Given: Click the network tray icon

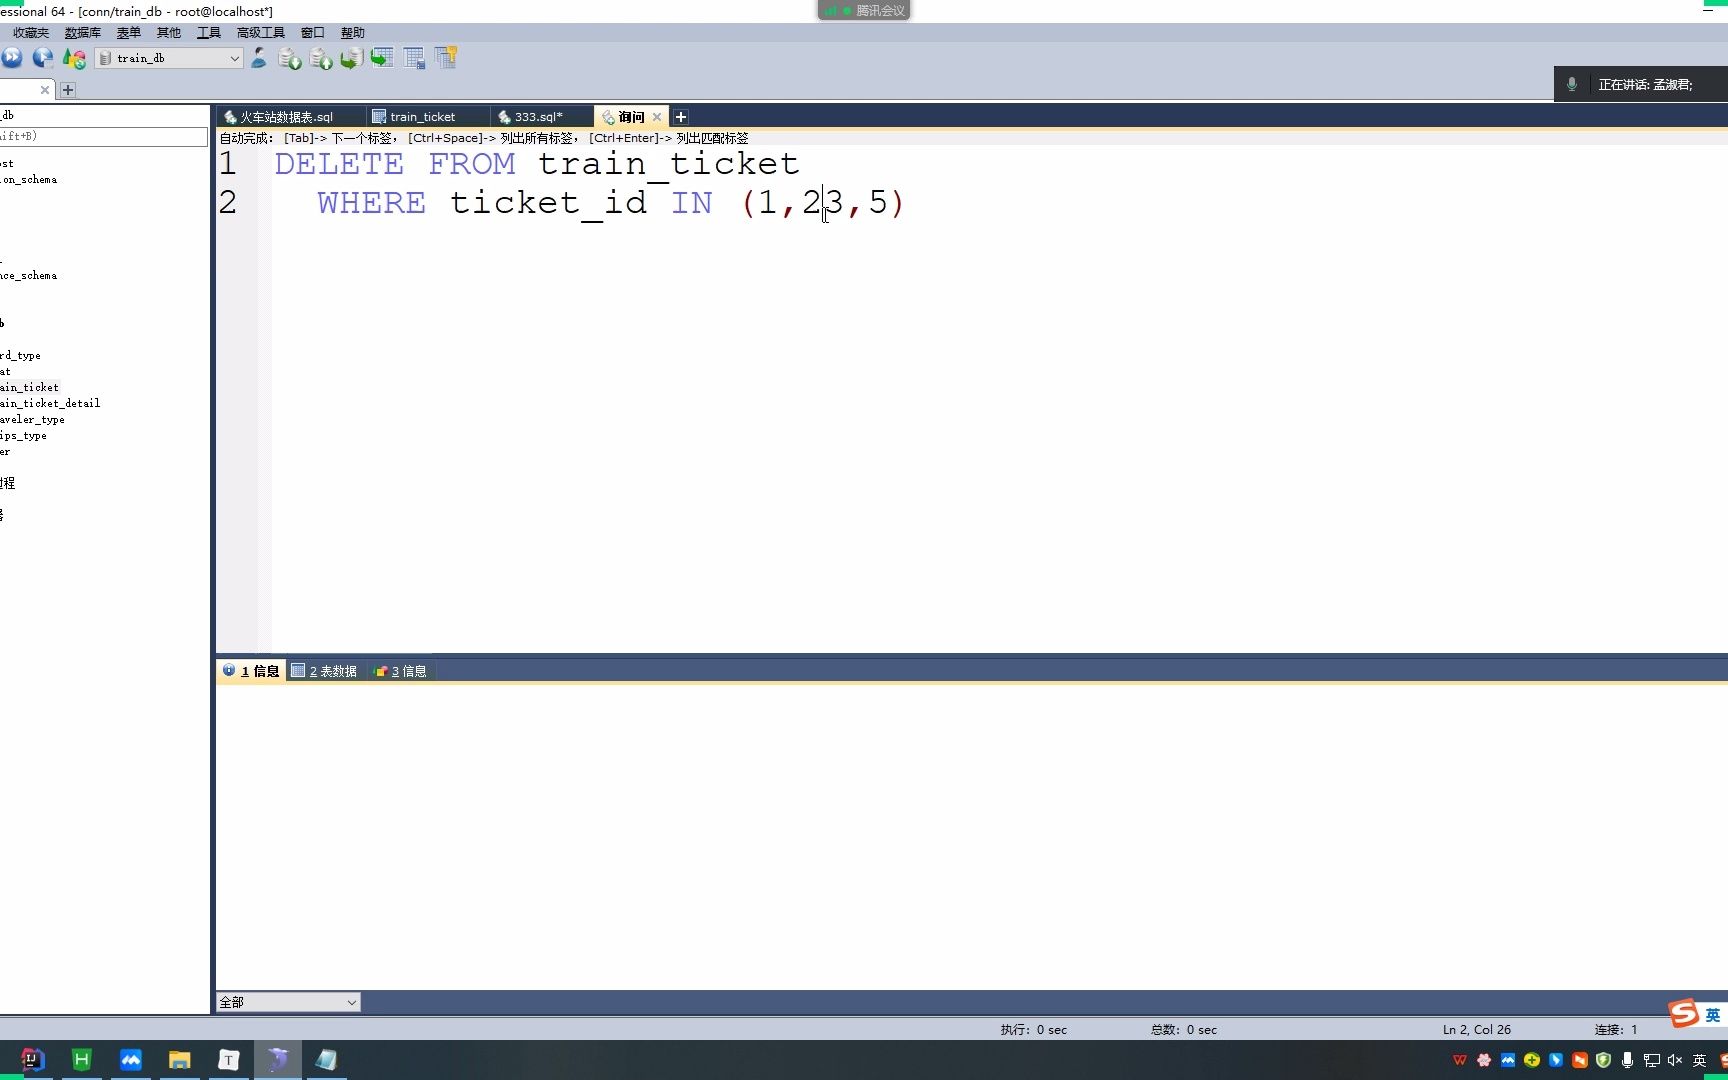Looking at the screenshot, I should pyautogui.click(x=1652, y=1060).
